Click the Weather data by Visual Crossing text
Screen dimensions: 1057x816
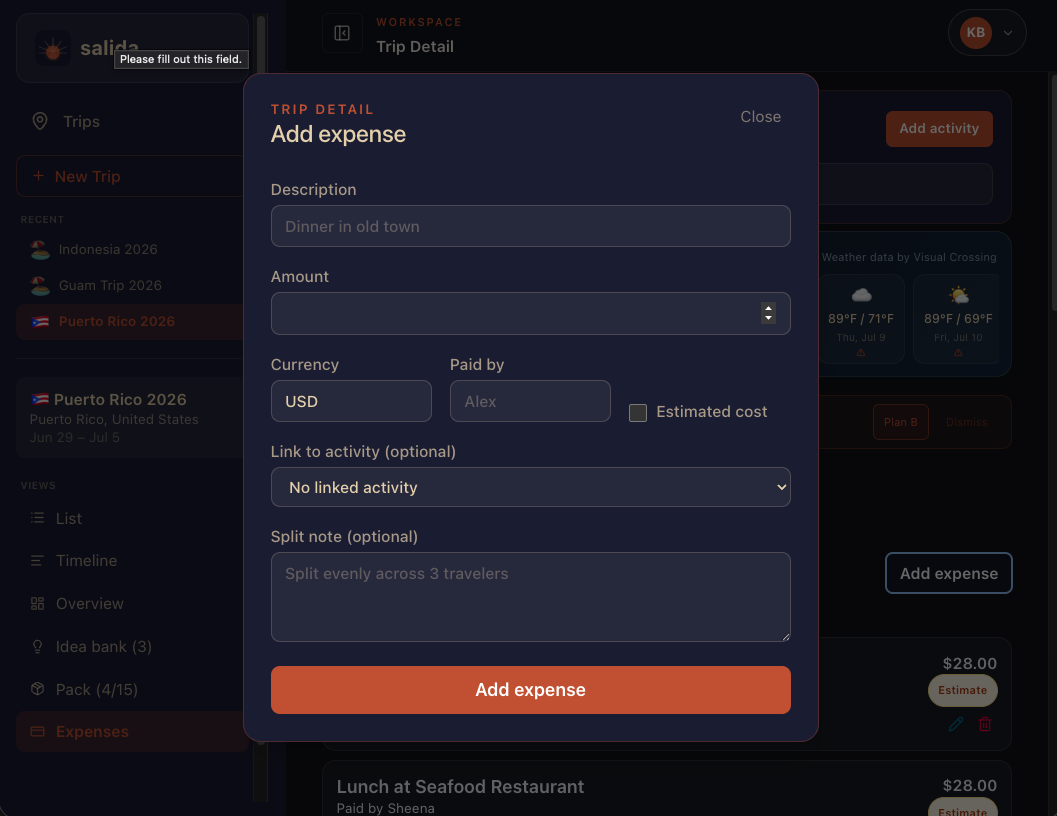coord(909,257)
